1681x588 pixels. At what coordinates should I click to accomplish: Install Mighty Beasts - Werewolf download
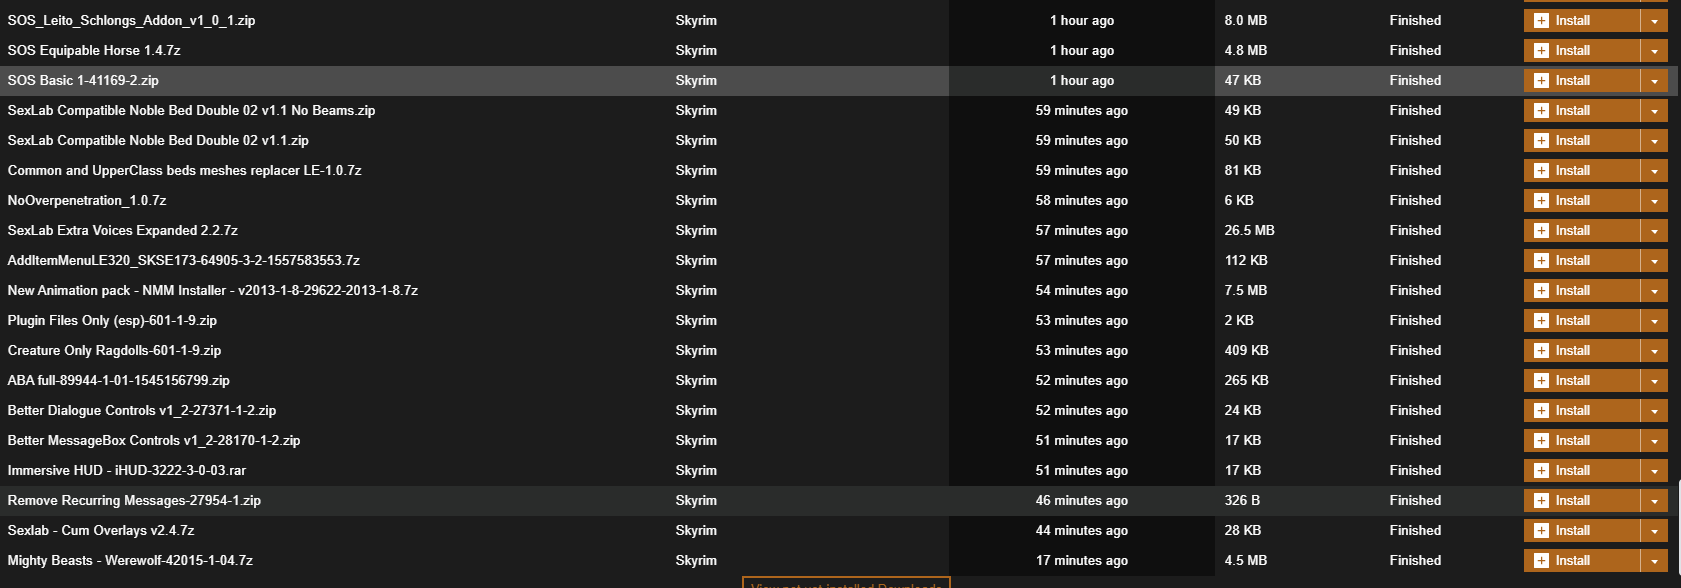point(1582,560)
